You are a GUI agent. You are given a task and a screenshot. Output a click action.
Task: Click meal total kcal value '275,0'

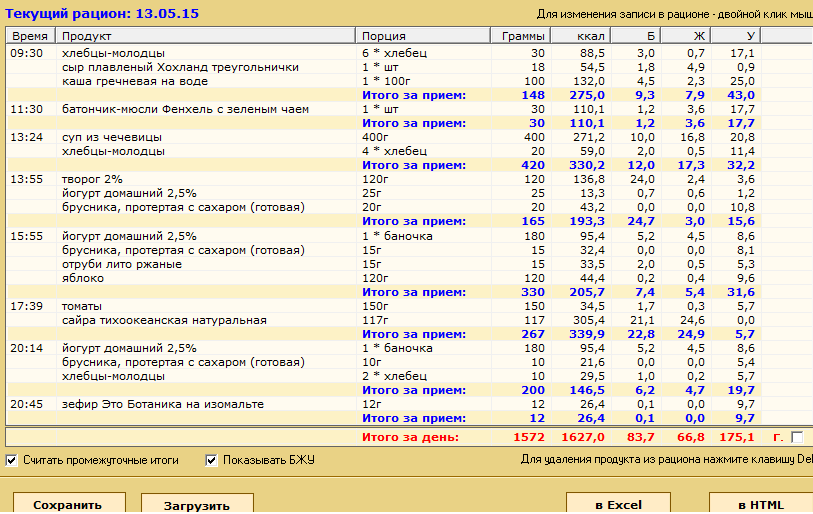(587, 95)
